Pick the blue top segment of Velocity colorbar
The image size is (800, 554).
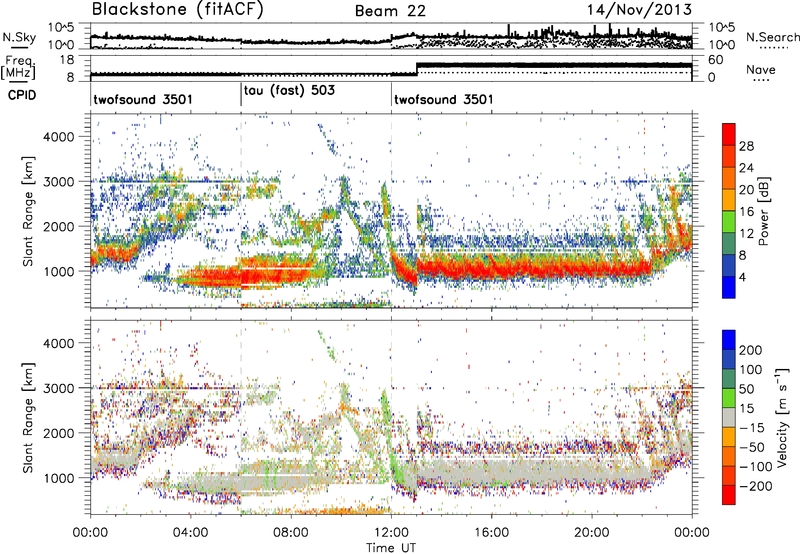pos(729,340)
